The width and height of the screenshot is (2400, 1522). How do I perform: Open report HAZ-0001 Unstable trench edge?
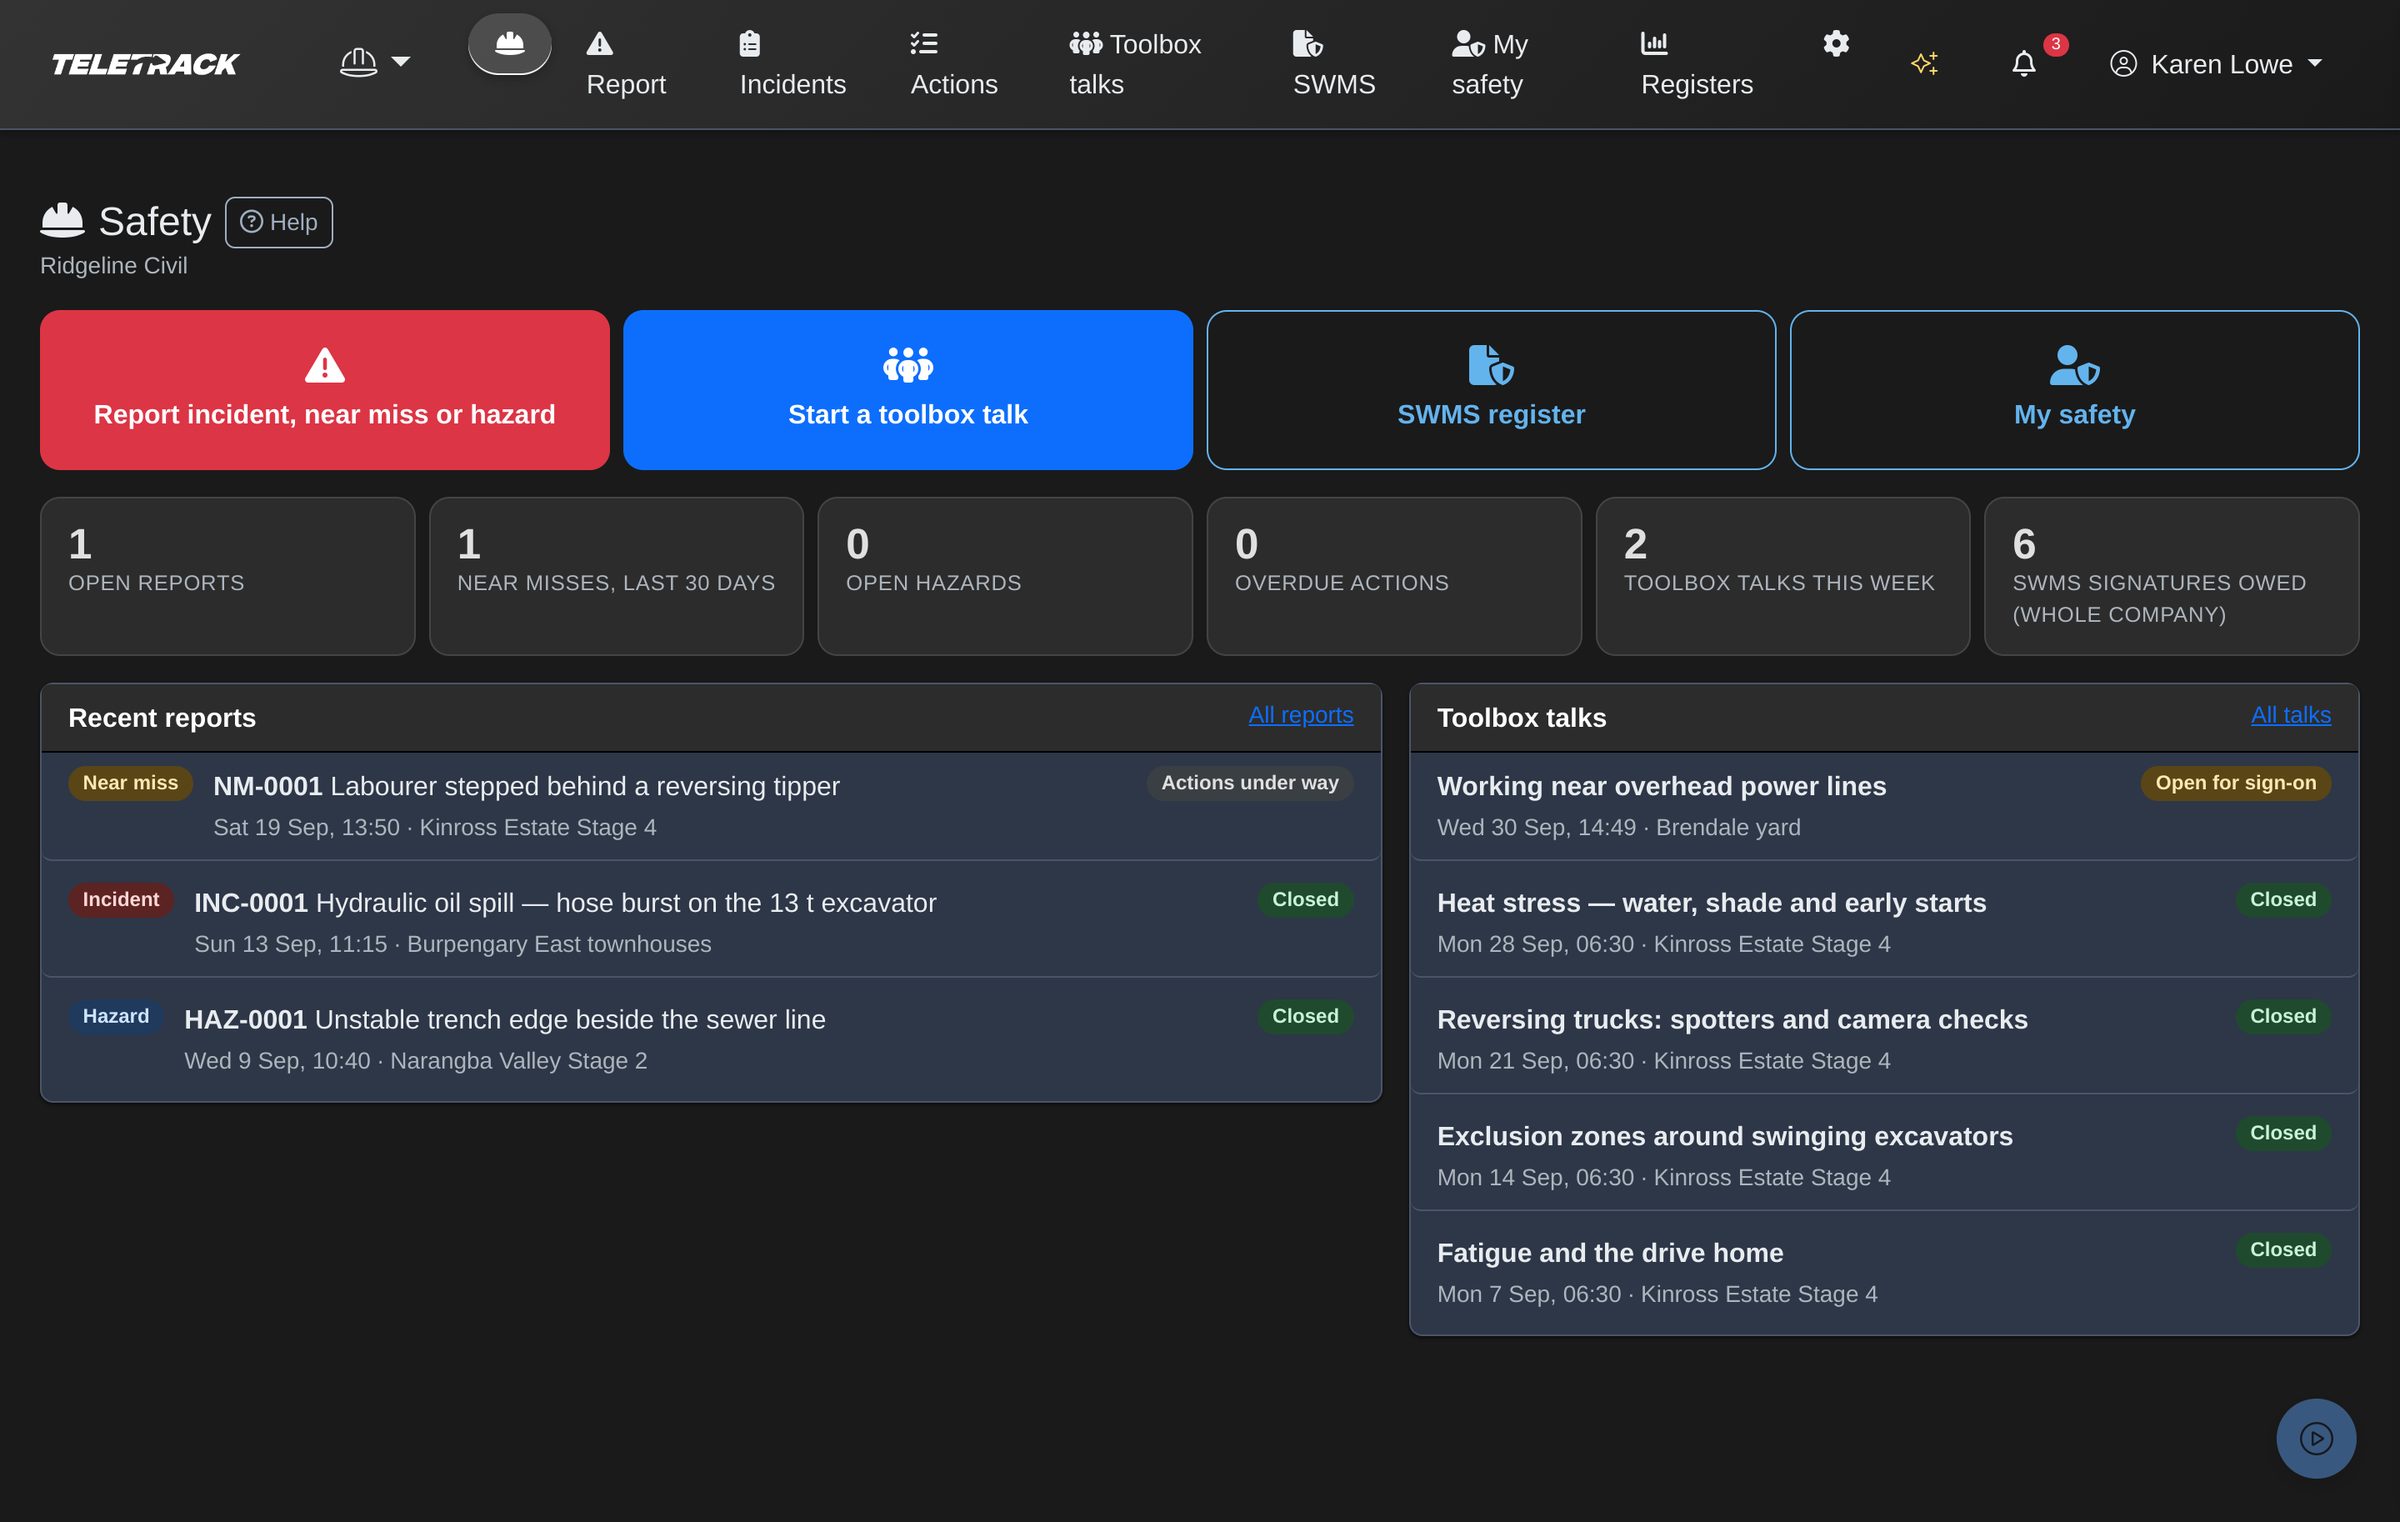tap(711, 1039)
